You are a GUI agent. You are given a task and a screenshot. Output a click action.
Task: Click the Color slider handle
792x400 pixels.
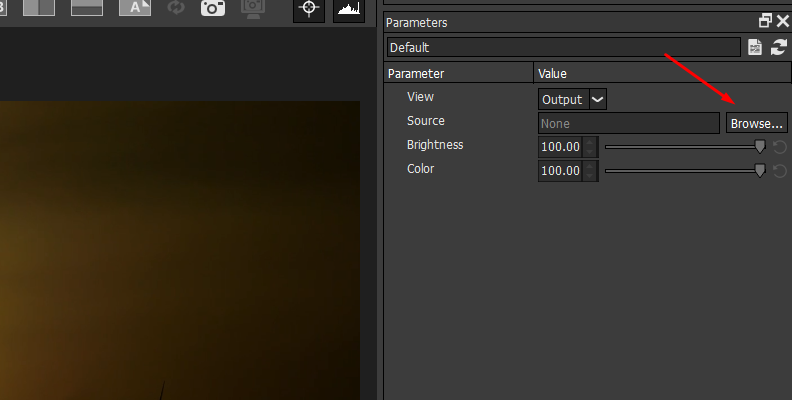click(x=760, y=170)
